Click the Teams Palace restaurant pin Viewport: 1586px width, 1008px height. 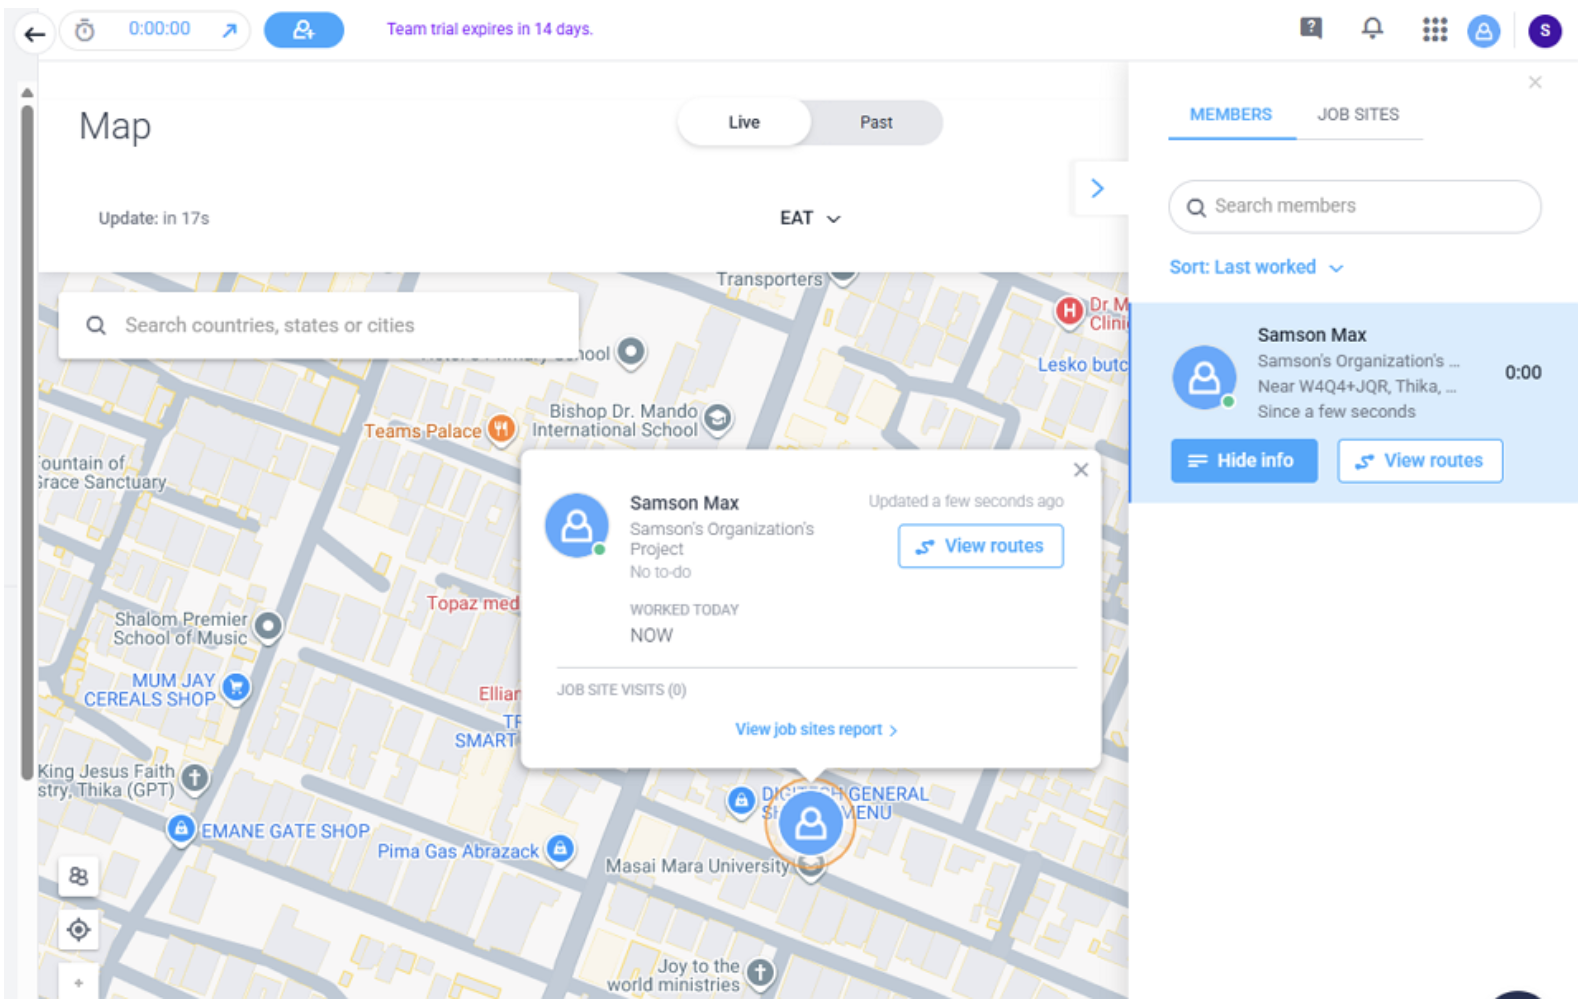coord(501,430)
